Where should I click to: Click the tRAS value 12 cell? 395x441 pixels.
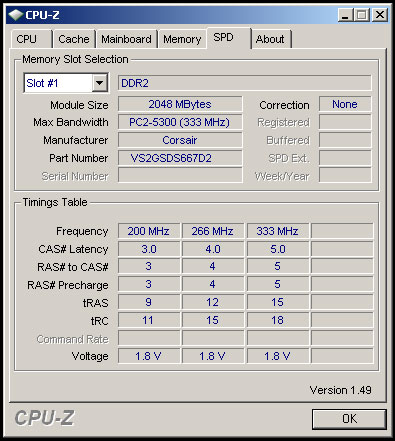213,302
